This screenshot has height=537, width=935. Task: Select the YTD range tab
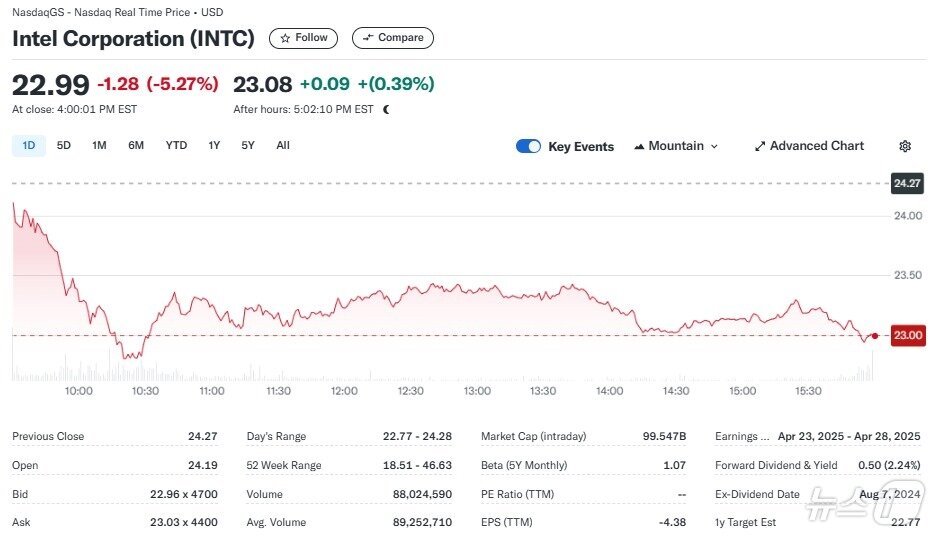point(176,146)
